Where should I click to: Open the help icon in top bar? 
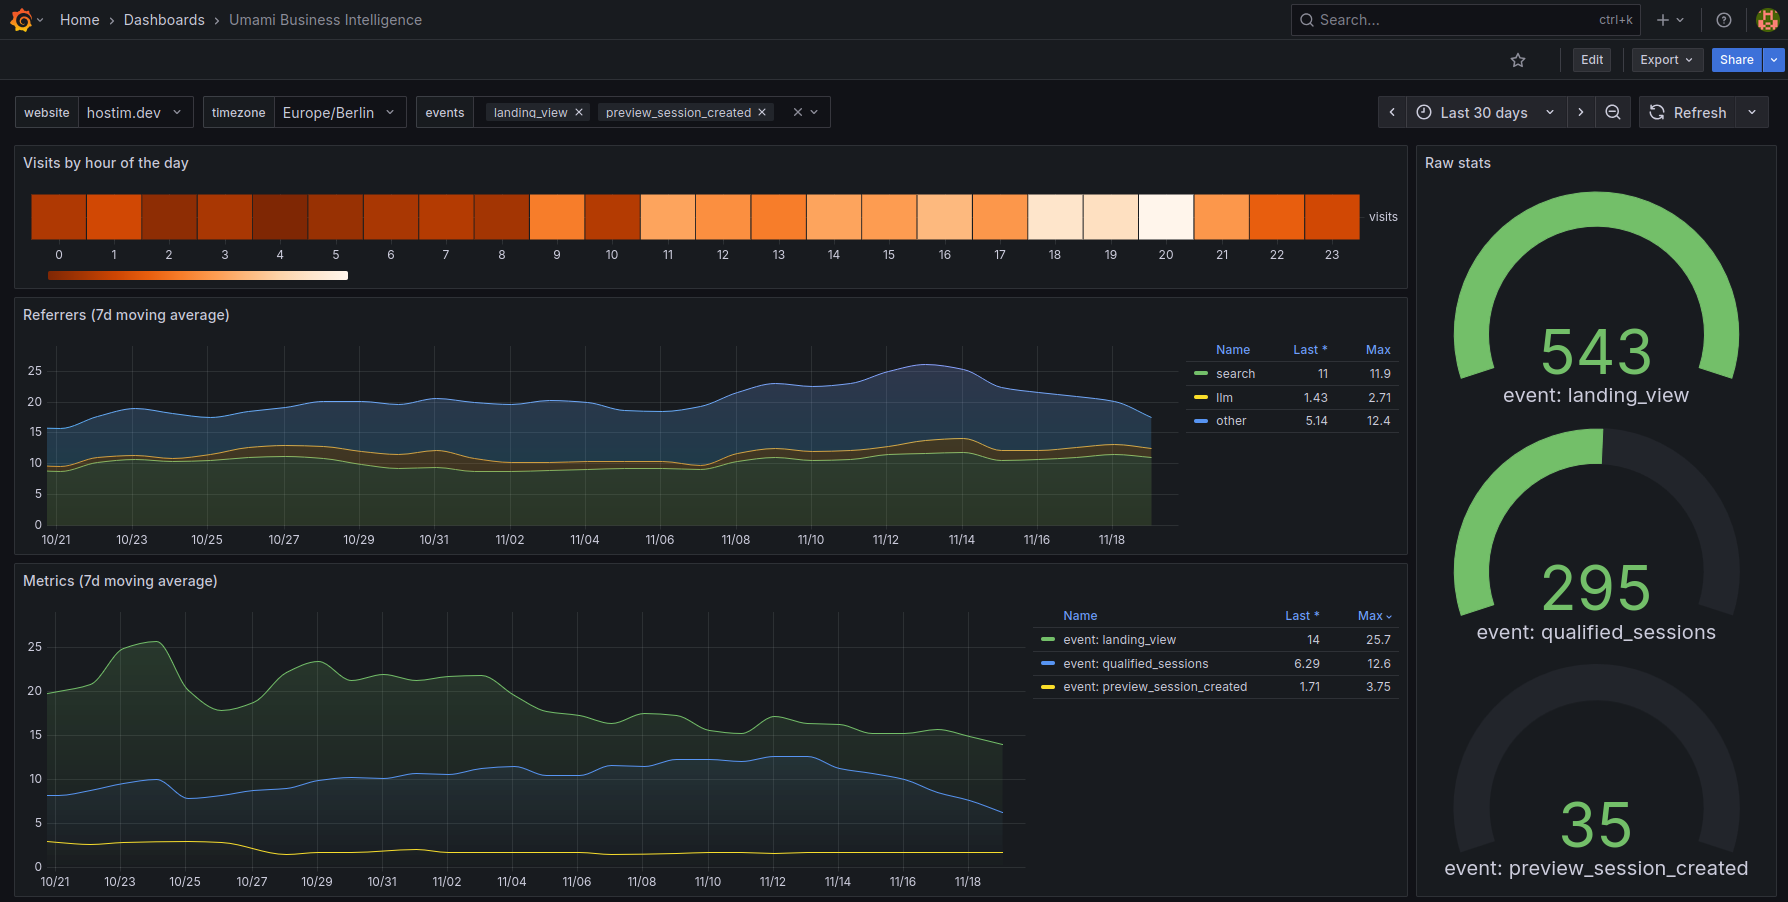[x=1723, y=20]
